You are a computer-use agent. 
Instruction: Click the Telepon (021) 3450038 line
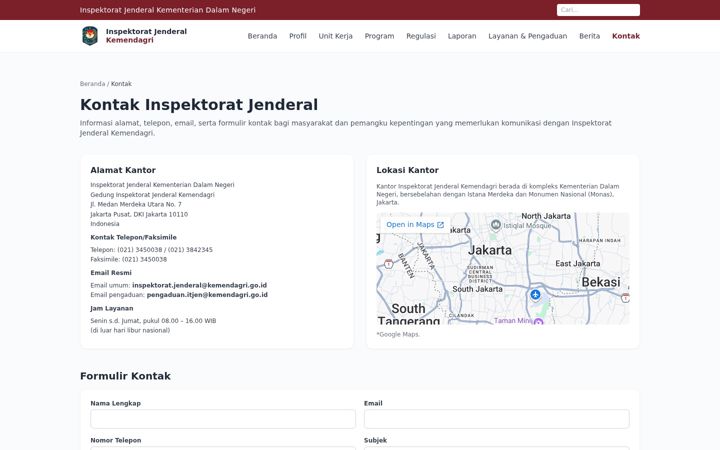coord(152,250)
